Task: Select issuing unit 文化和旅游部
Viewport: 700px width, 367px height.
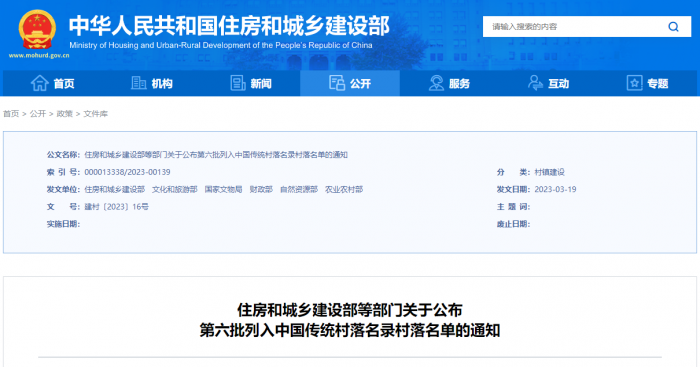Action: coord(175,189)
